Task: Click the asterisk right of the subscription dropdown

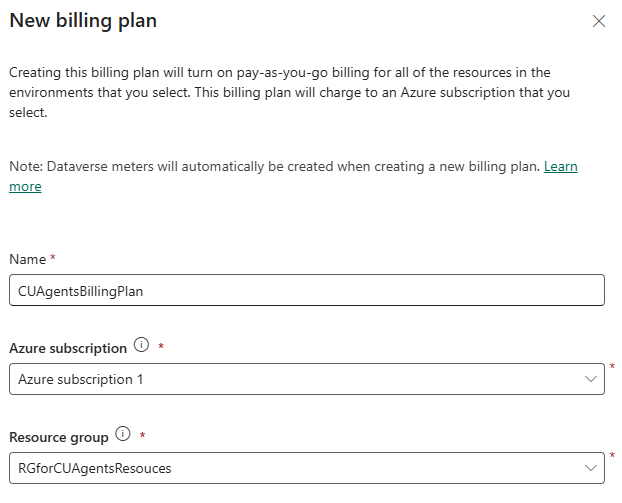Action: tap(612, 366)
